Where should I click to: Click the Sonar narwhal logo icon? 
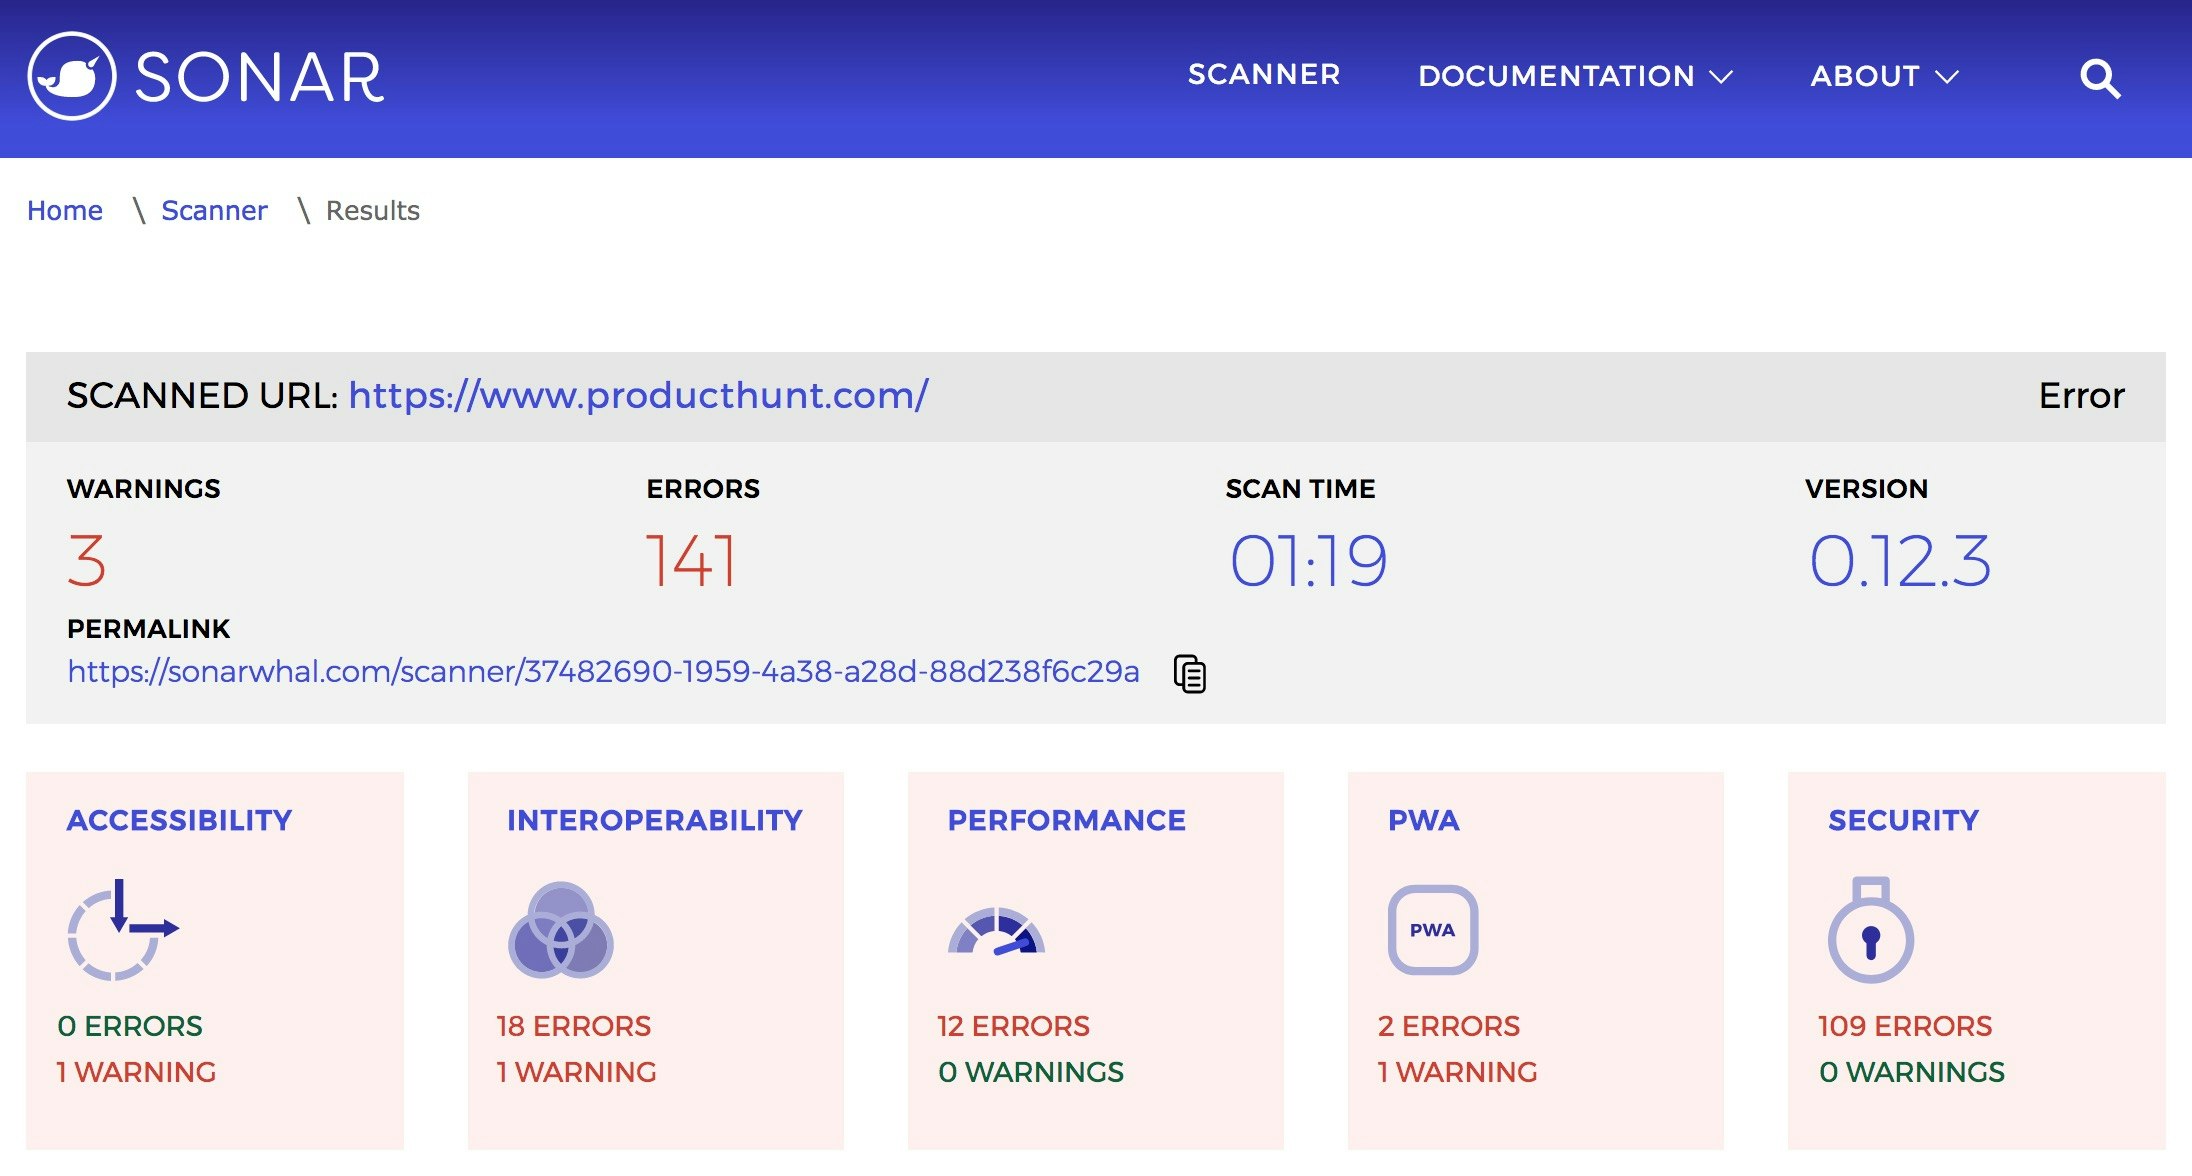coord(72,76)
